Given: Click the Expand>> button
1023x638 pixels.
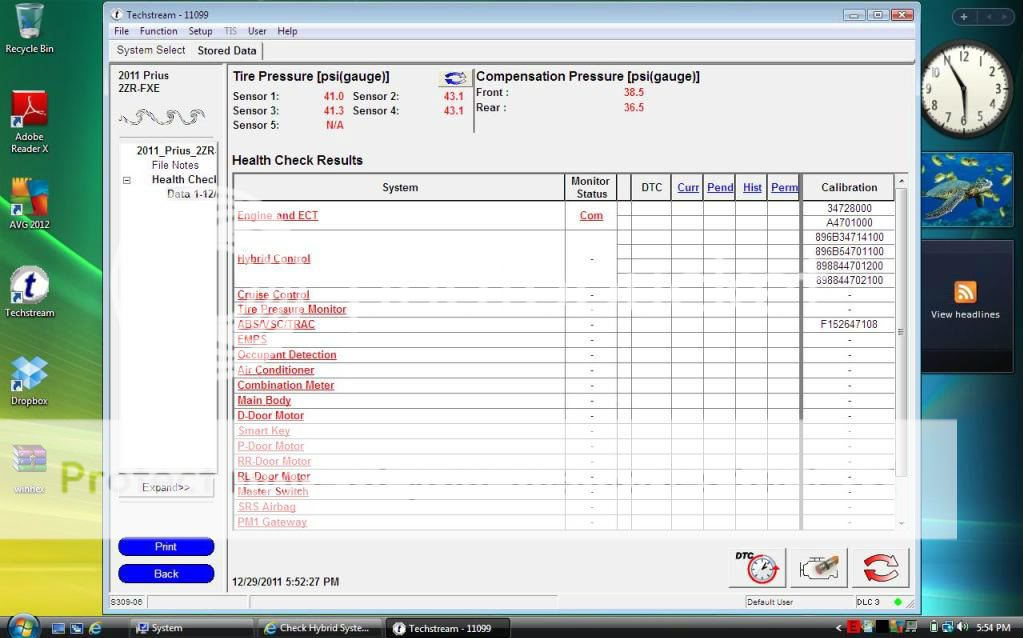Looking at the screenshot, I should (x=166, y=487).
